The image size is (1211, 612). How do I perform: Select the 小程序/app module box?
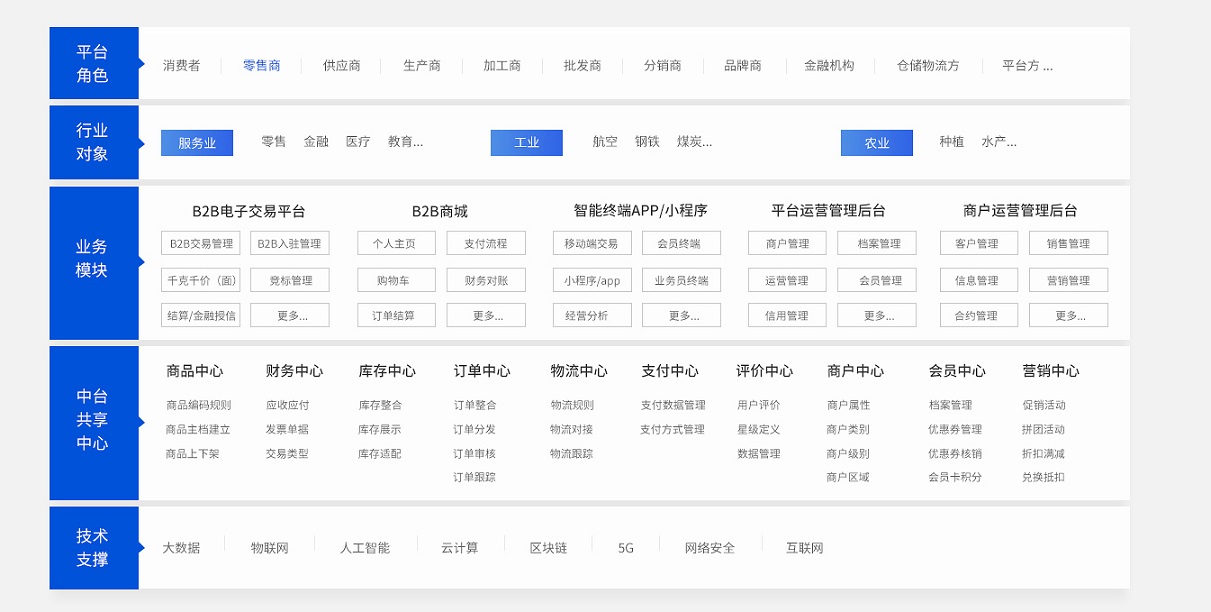click(x=592, y=280)
